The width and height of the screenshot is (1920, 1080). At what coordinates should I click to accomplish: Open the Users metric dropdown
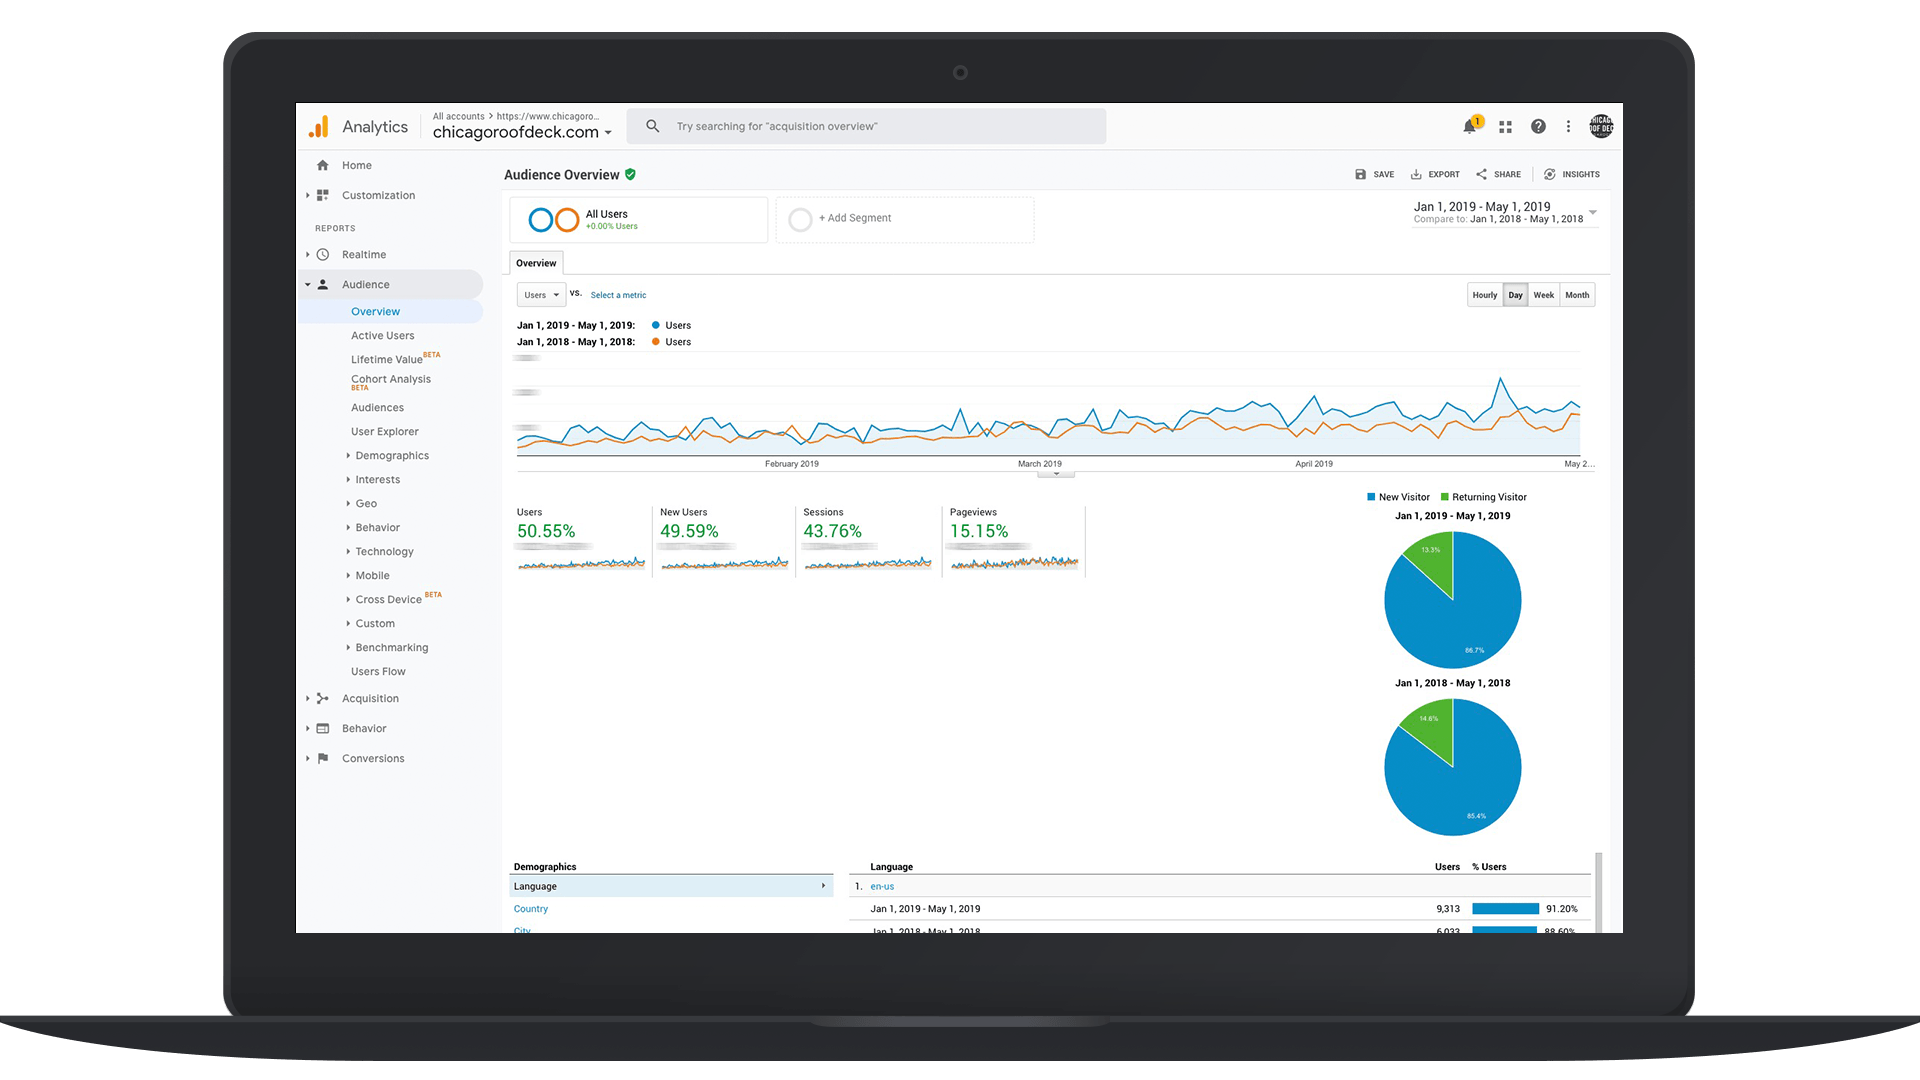541,295
